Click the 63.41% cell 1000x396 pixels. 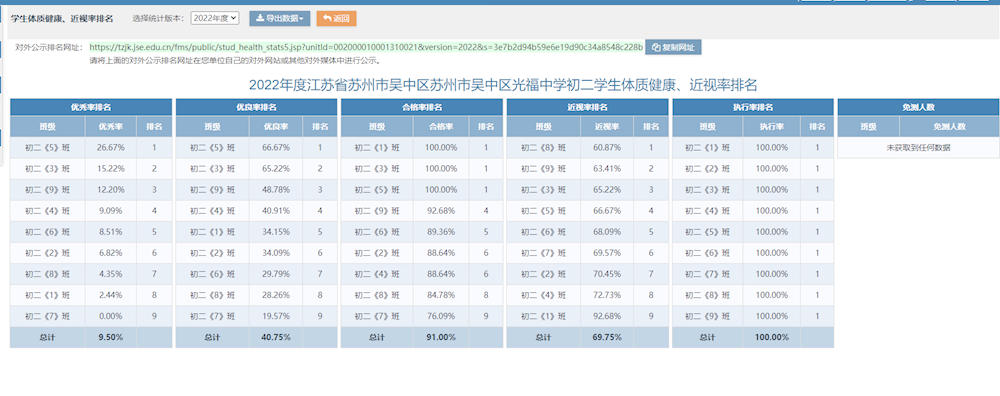607,169
